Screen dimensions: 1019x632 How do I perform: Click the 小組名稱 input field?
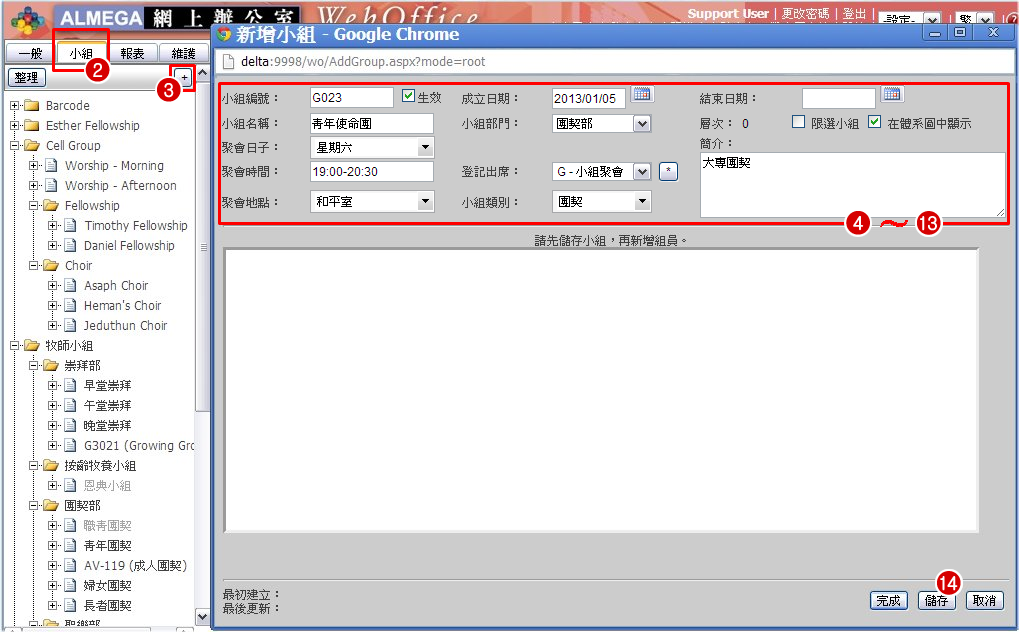(x=372, y=124)
